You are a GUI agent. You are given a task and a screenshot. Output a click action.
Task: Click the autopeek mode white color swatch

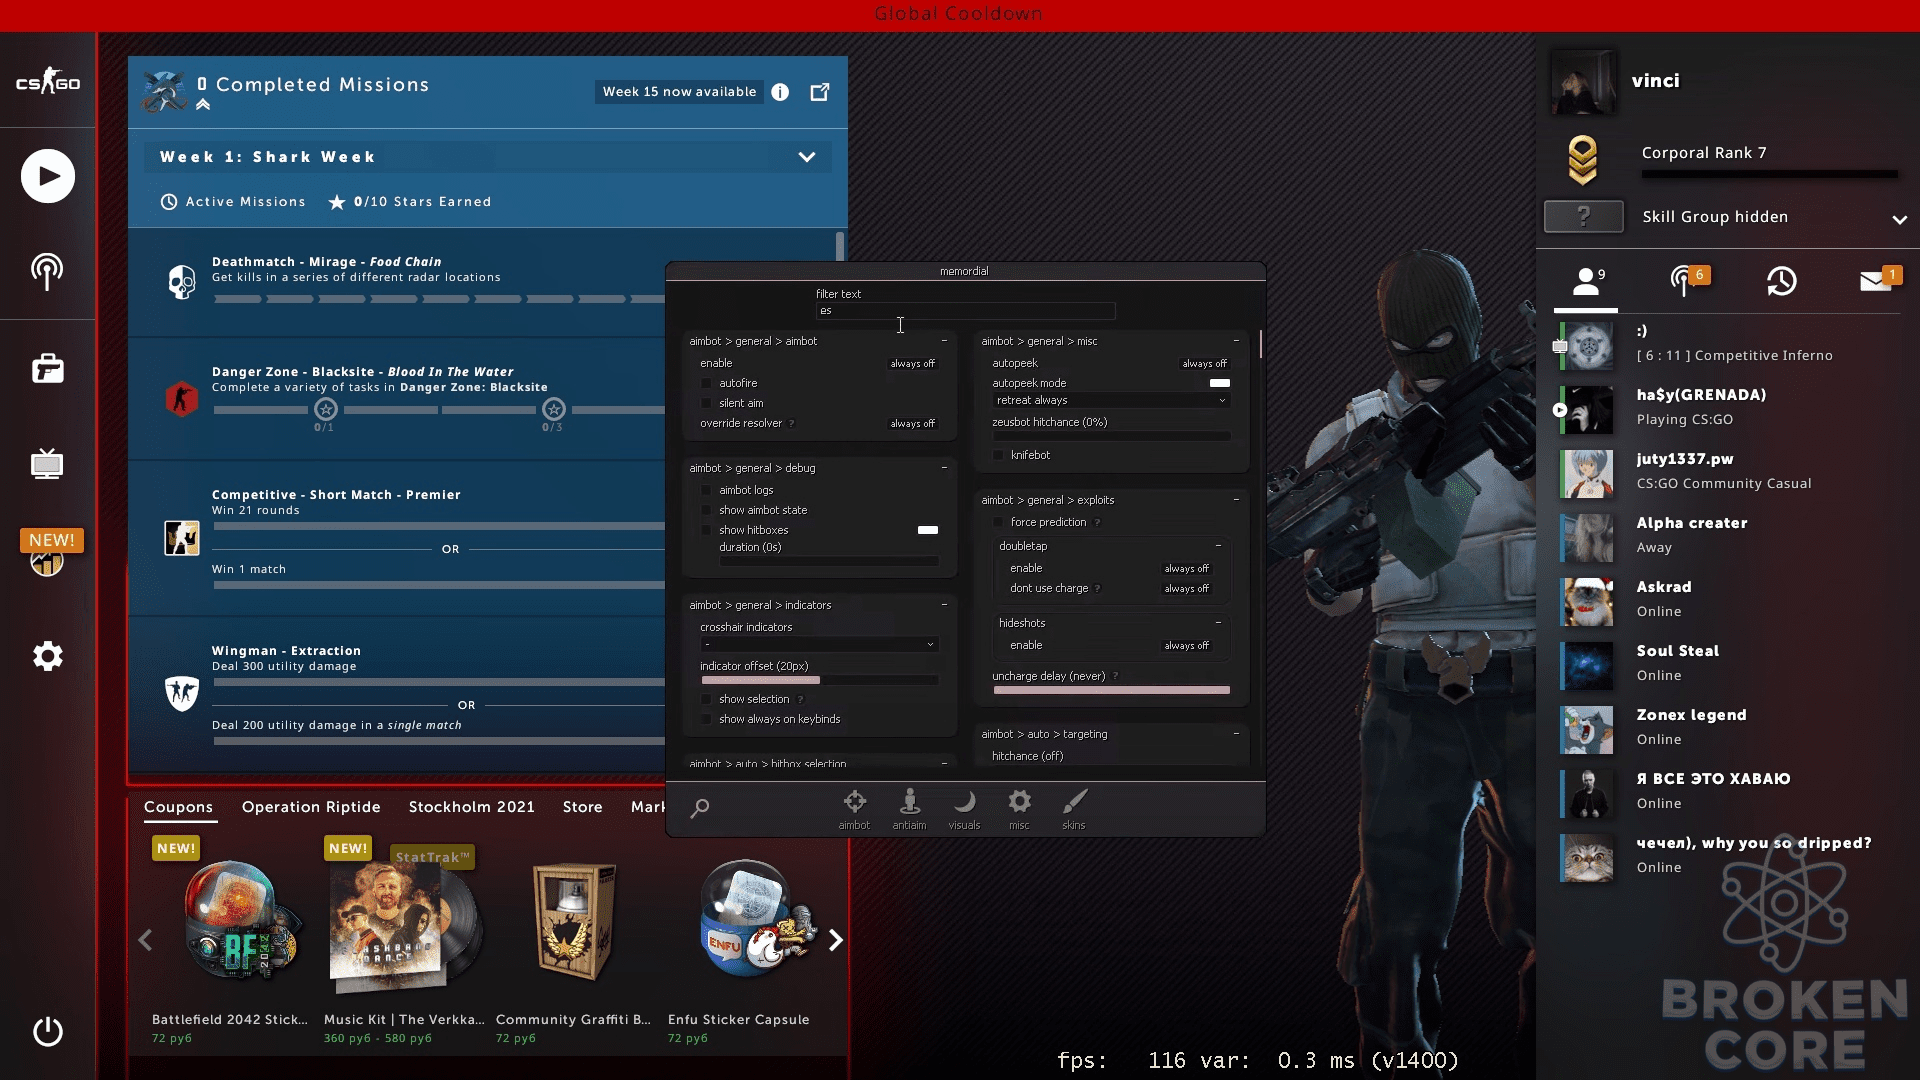click(x=1220, y=383)
